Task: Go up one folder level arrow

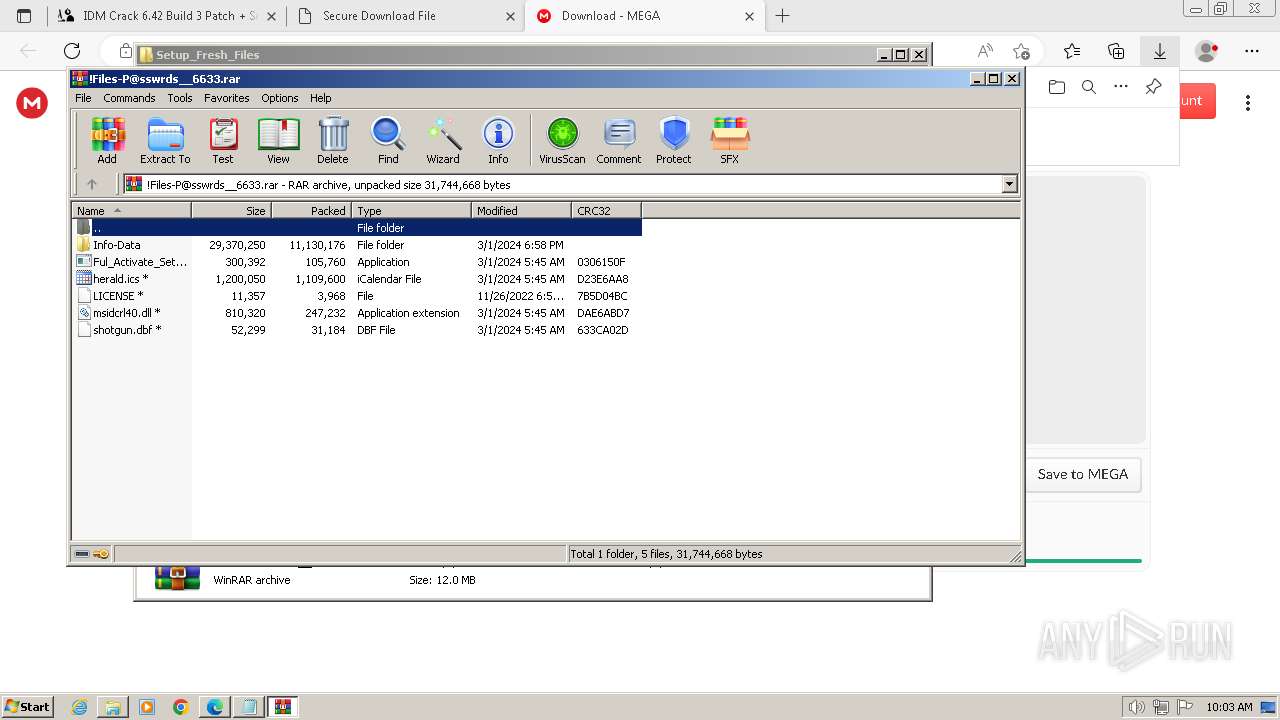Action: [x=92, y=184]
